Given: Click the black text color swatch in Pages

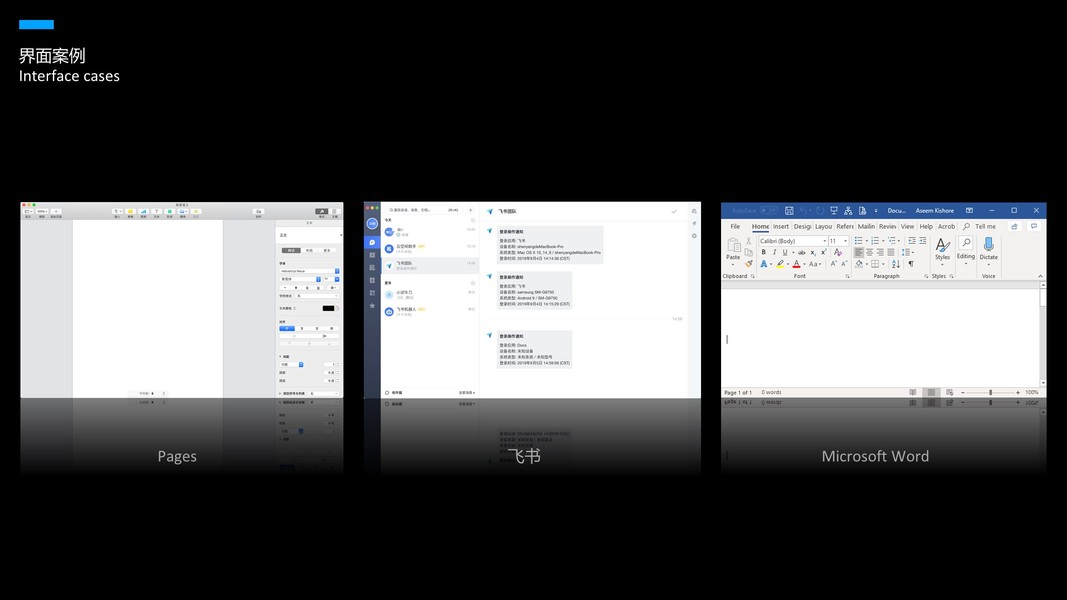Looking at the screenshot, I should 328,308.
